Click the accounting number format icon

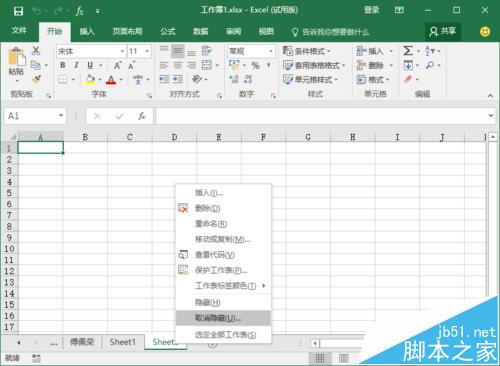[234, 65]
